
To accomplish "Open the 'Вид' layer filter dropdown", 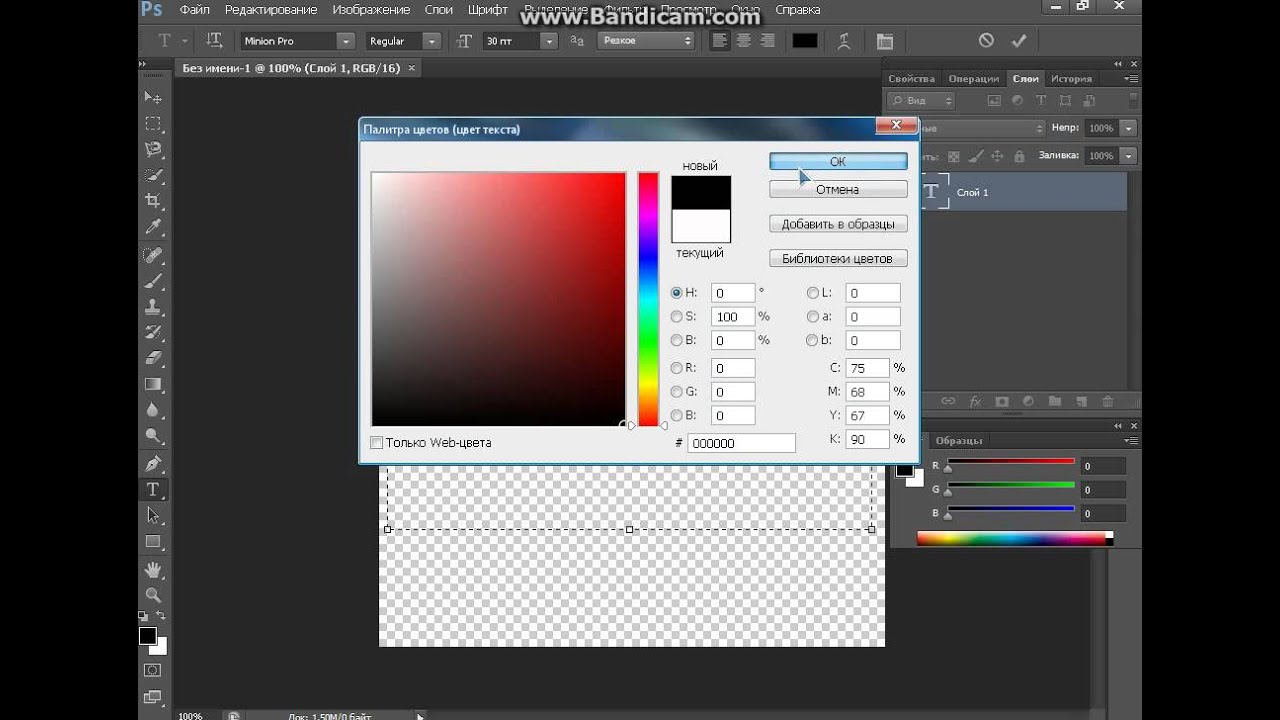I will tap(922, 100).
